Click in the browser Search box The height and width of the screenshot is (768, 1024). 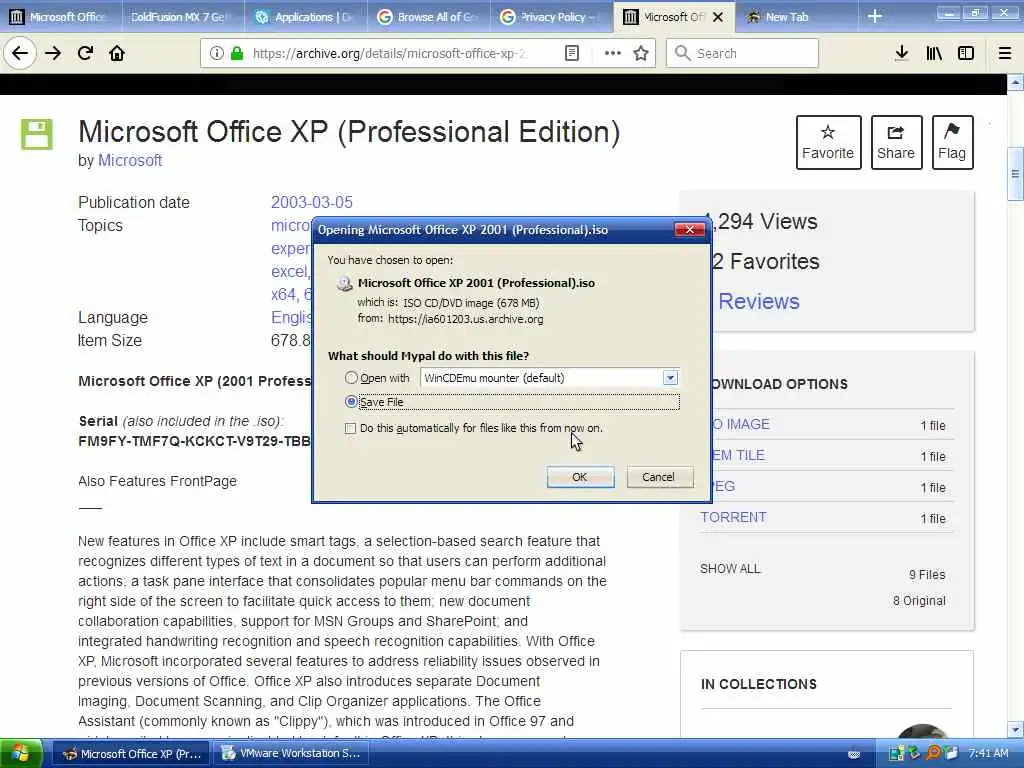[743, 54]
